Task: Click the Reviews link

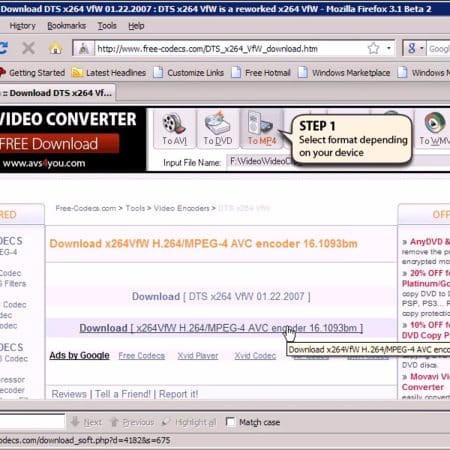Action: pyautogui.click(x=69, y=394)
